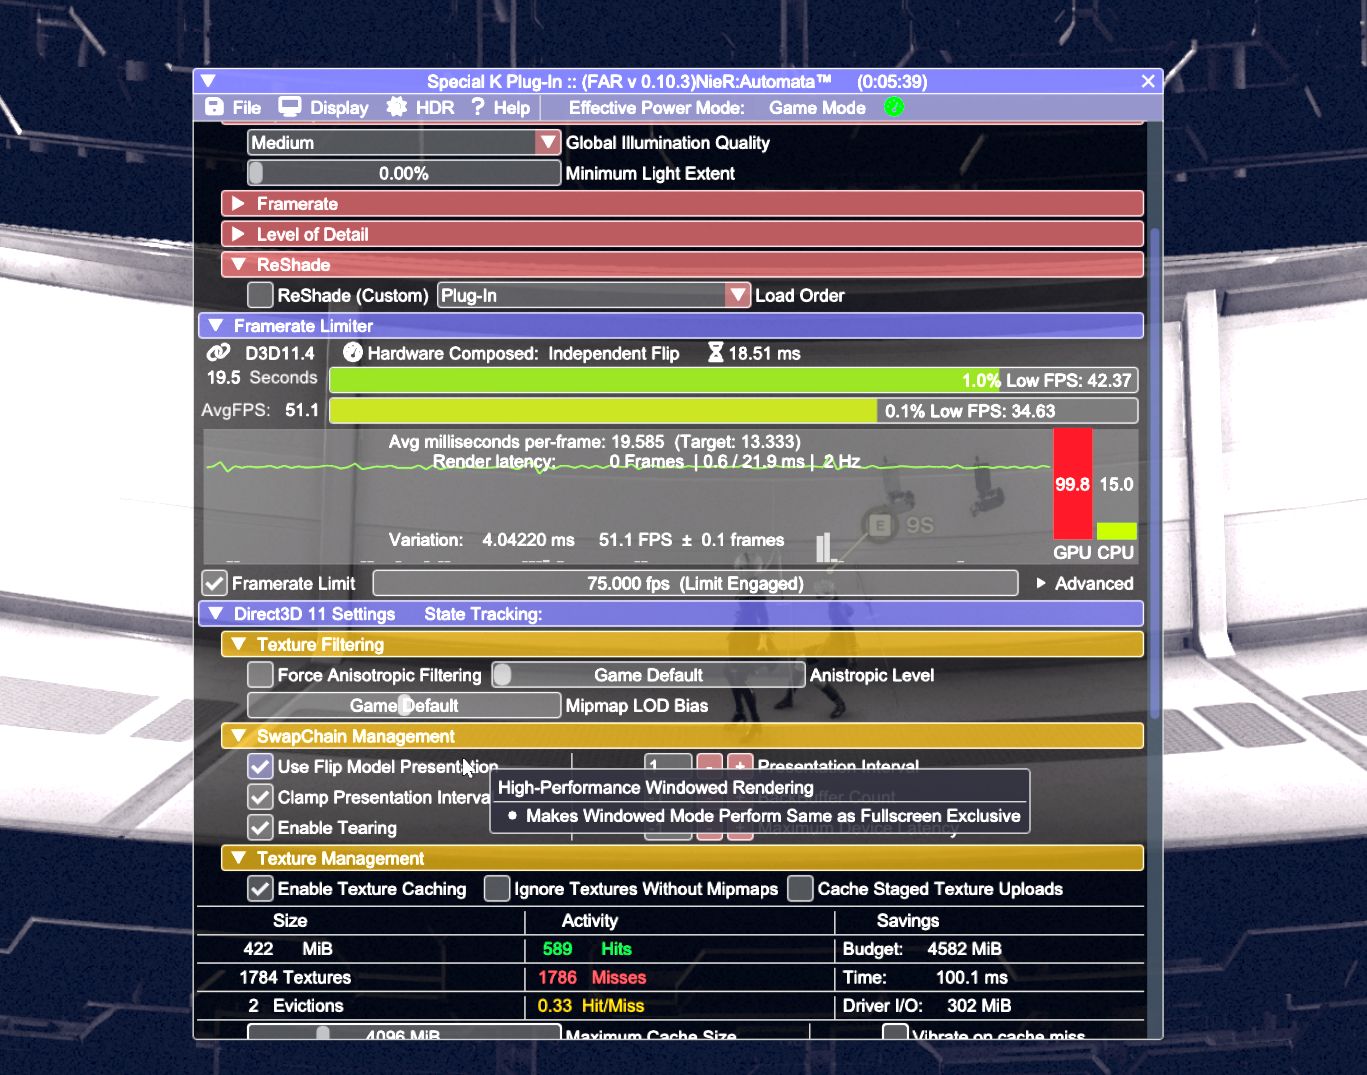Click the 1786 Misses activity value
The width and height of the screenshot is (1367, 1075).
pos(592,977)
